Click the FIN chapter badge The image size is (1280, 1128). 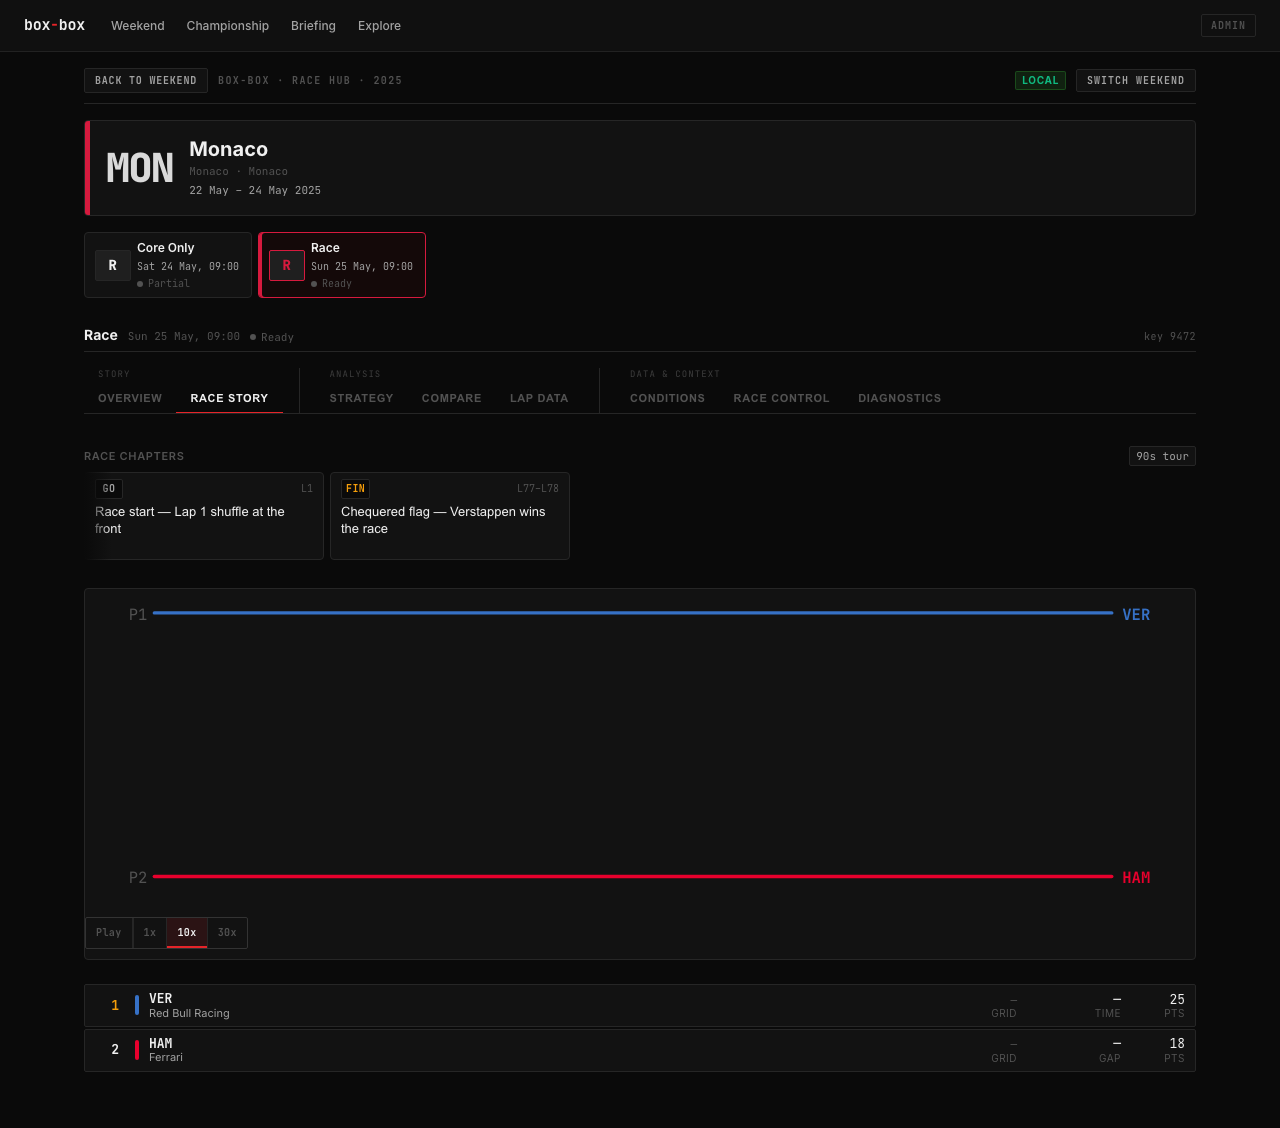click(x=355, y=489)
